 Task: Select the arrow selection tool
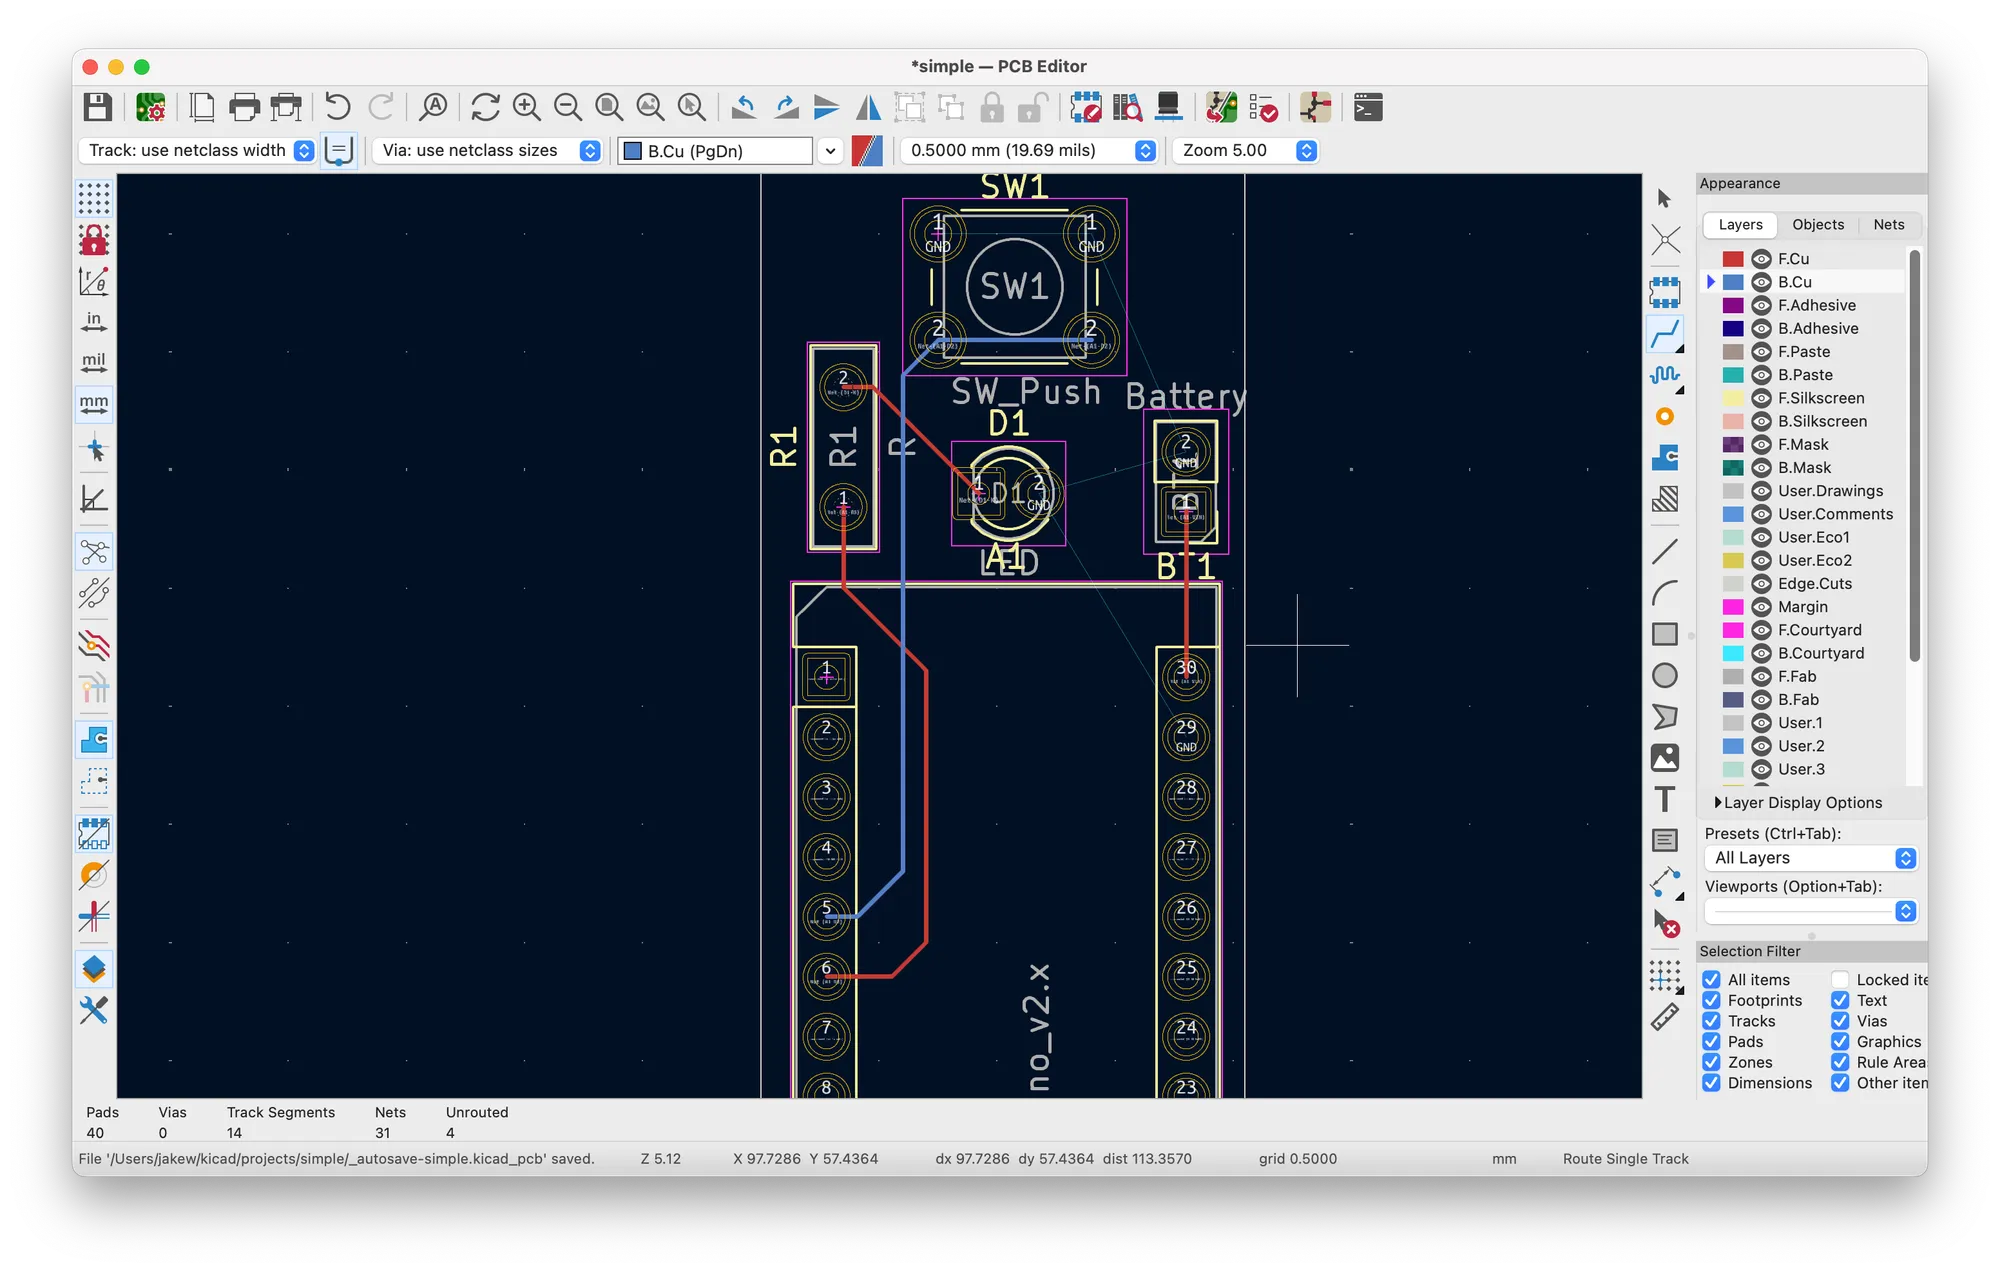1665,198
